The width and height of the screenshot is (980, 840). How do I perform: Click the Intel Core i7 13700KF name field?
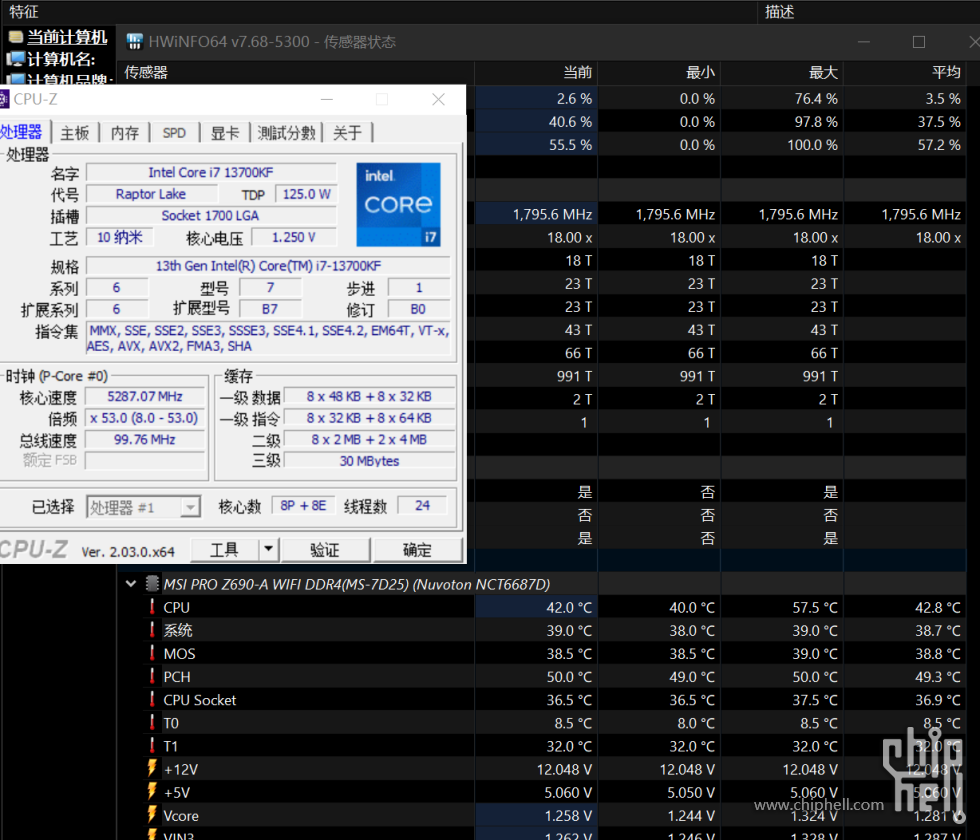coord(211,172)
